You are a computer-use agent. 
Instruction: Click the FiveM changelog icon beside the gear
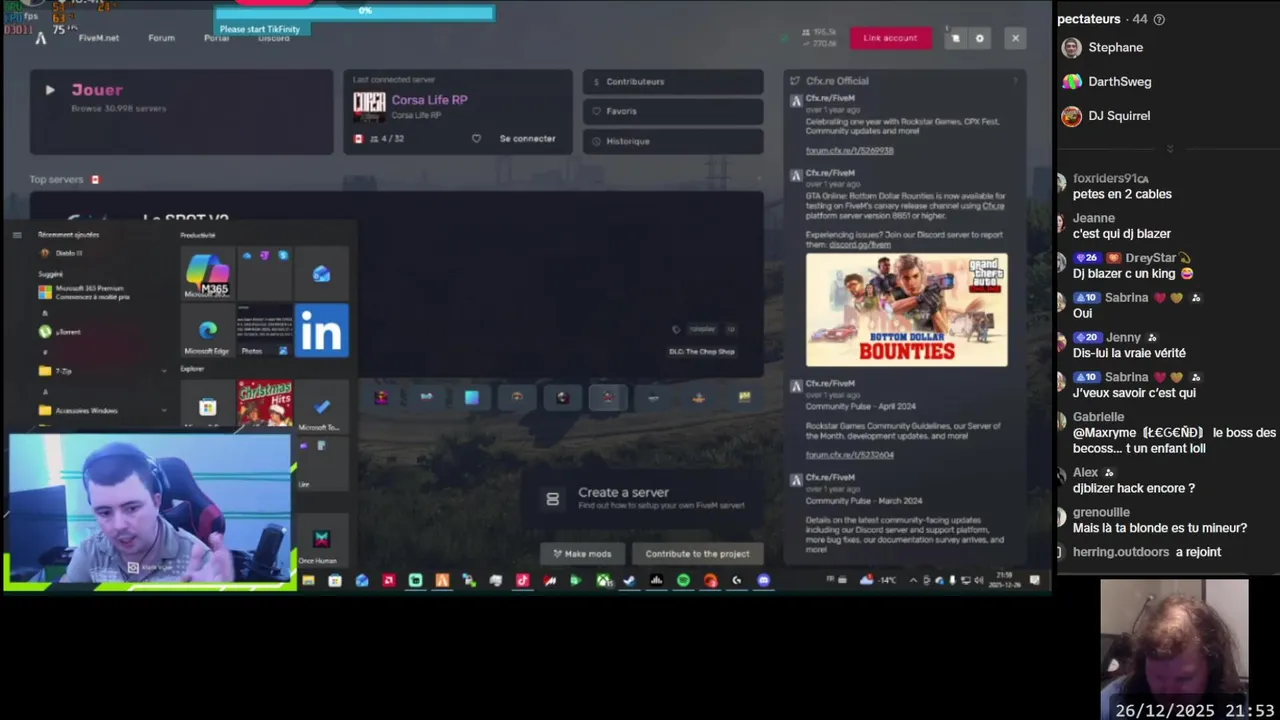click(955, 38)
